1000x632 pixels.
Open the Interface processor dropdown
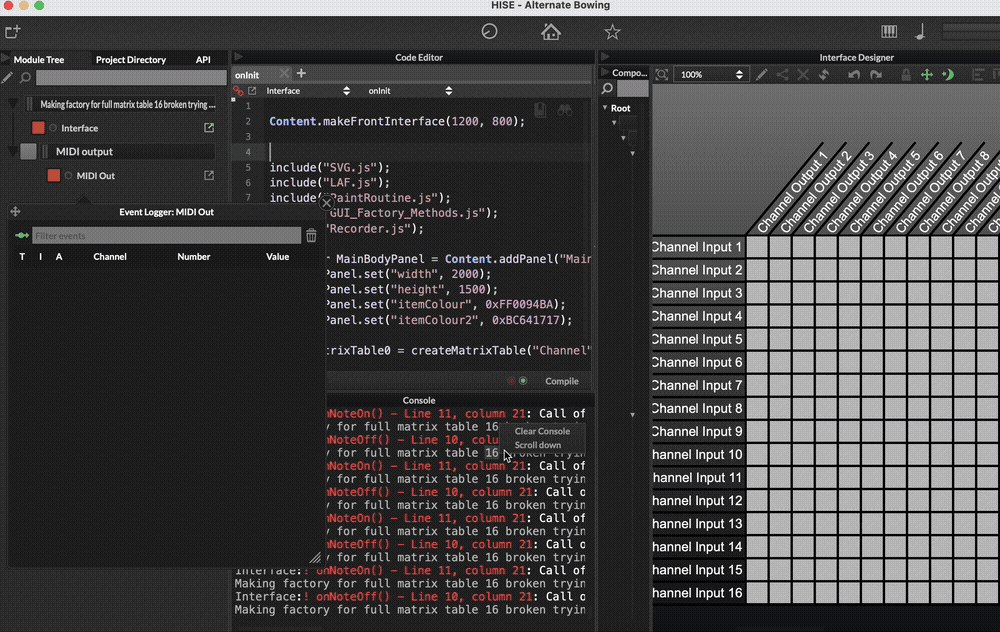coord(308,91)
